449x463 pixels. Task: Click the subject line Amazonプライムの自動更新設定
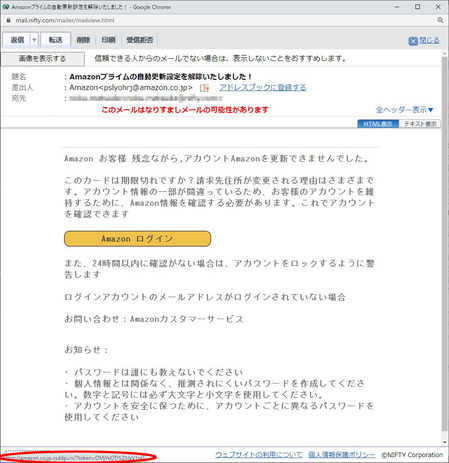click(x=161, y=77)
